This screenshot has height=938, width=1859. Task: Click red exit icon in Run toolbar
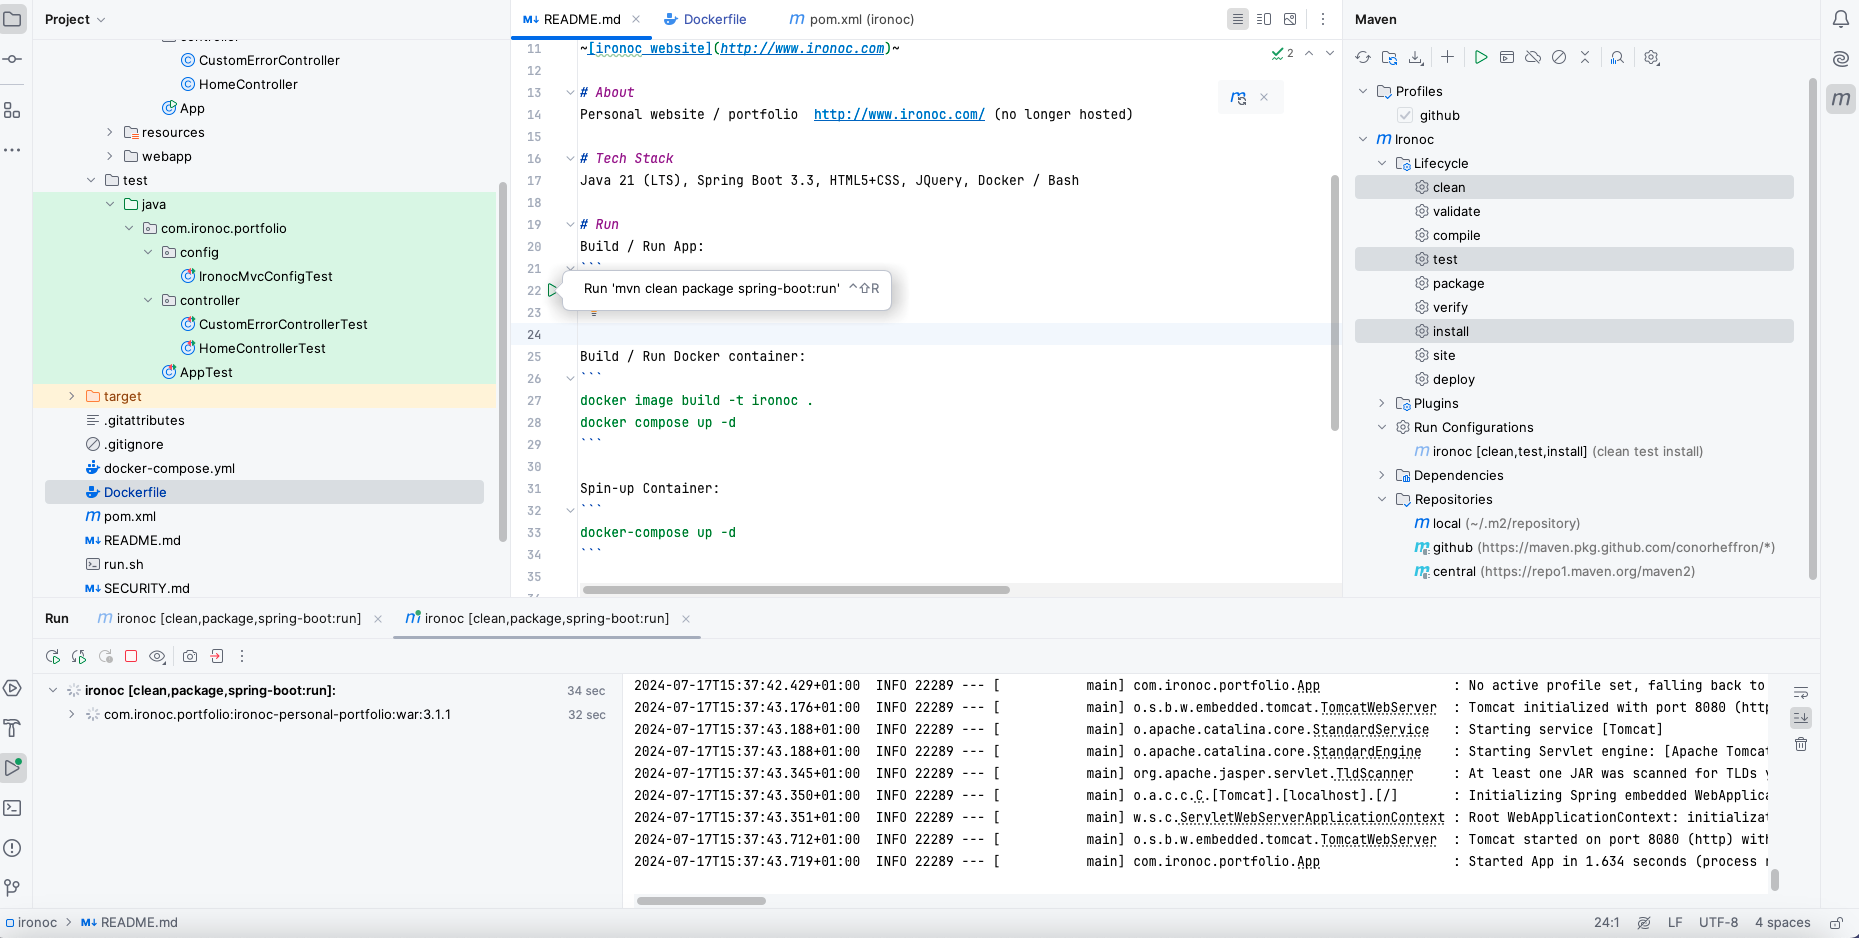click(216, 656)
